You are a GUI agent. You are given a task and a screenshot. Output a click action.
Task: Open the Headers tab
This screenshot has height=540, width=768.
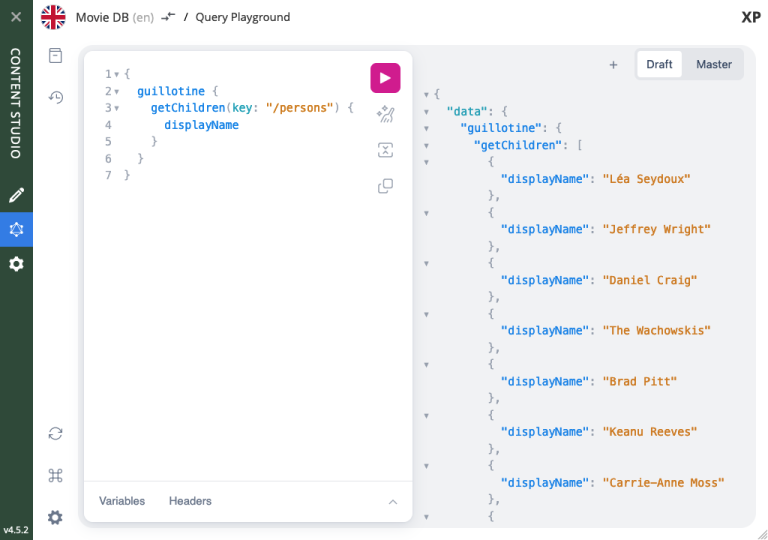click(x=190, y=501)
